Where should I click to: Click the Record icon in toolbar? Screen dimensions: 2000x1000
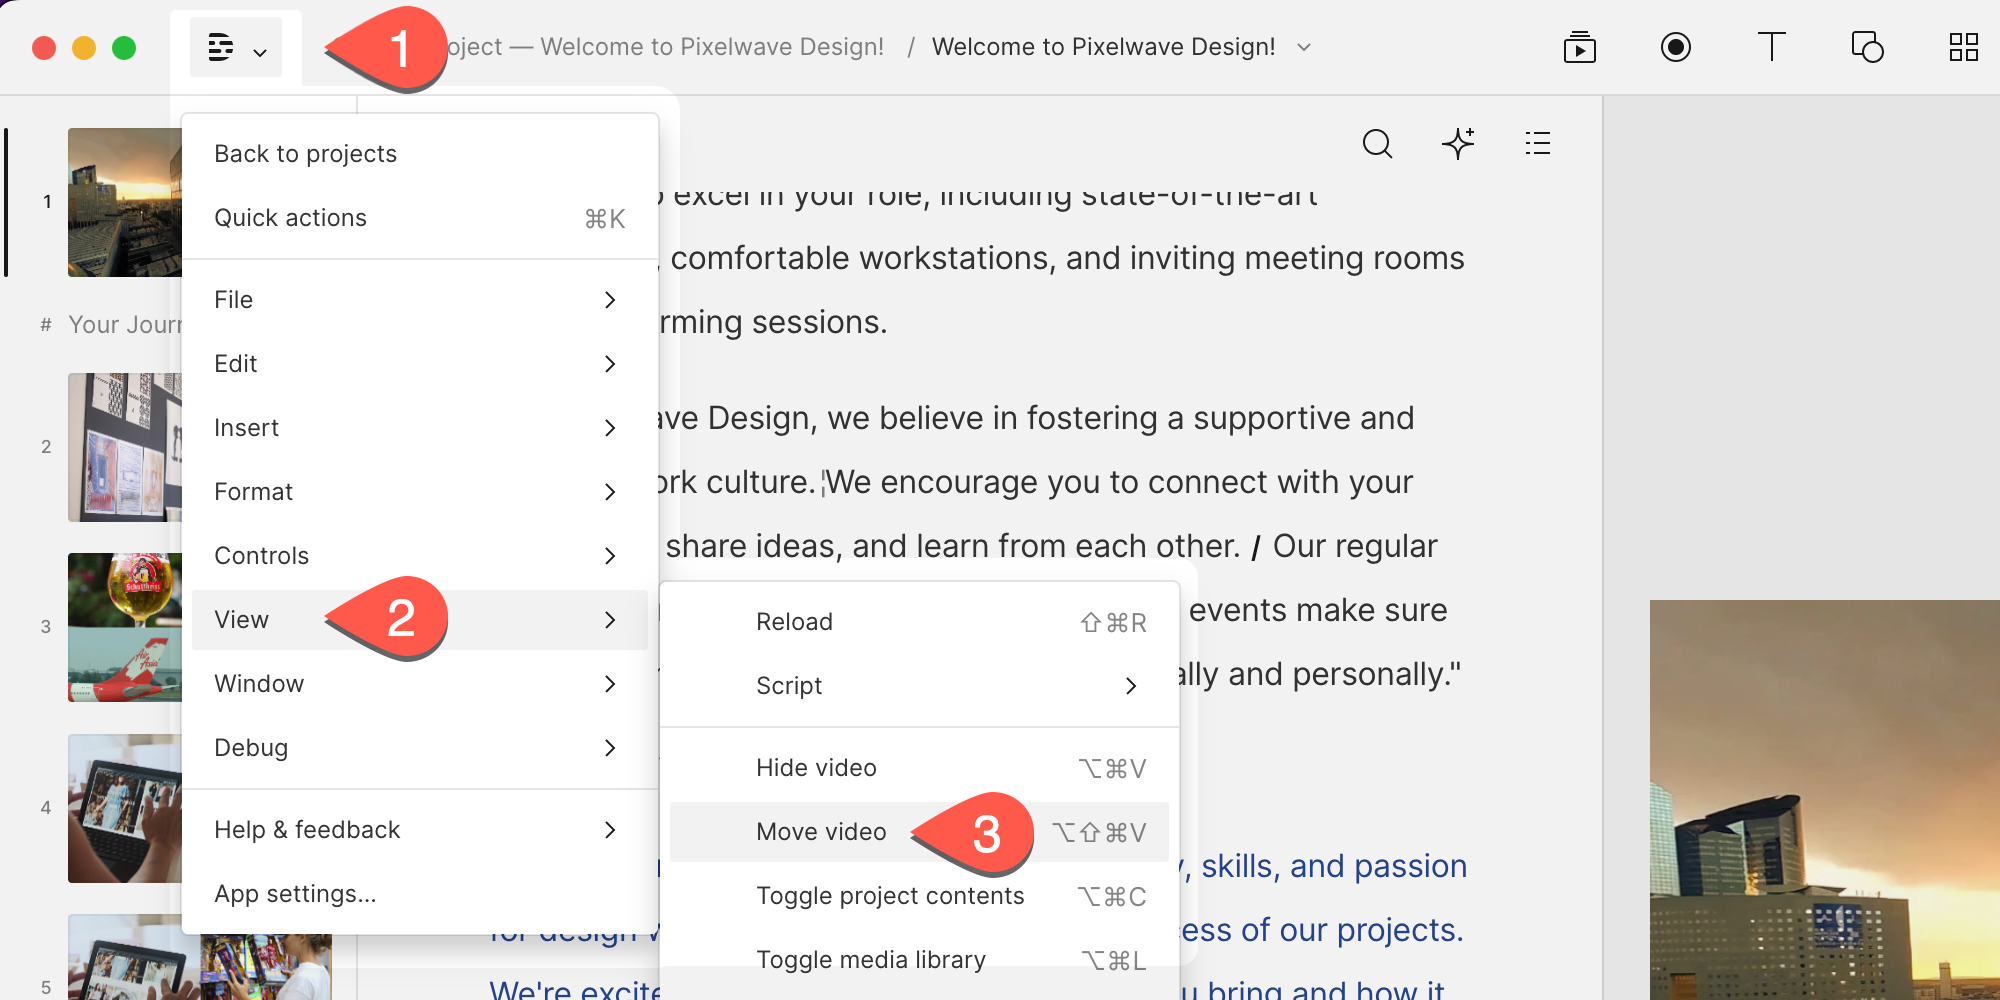(1676, 47)
